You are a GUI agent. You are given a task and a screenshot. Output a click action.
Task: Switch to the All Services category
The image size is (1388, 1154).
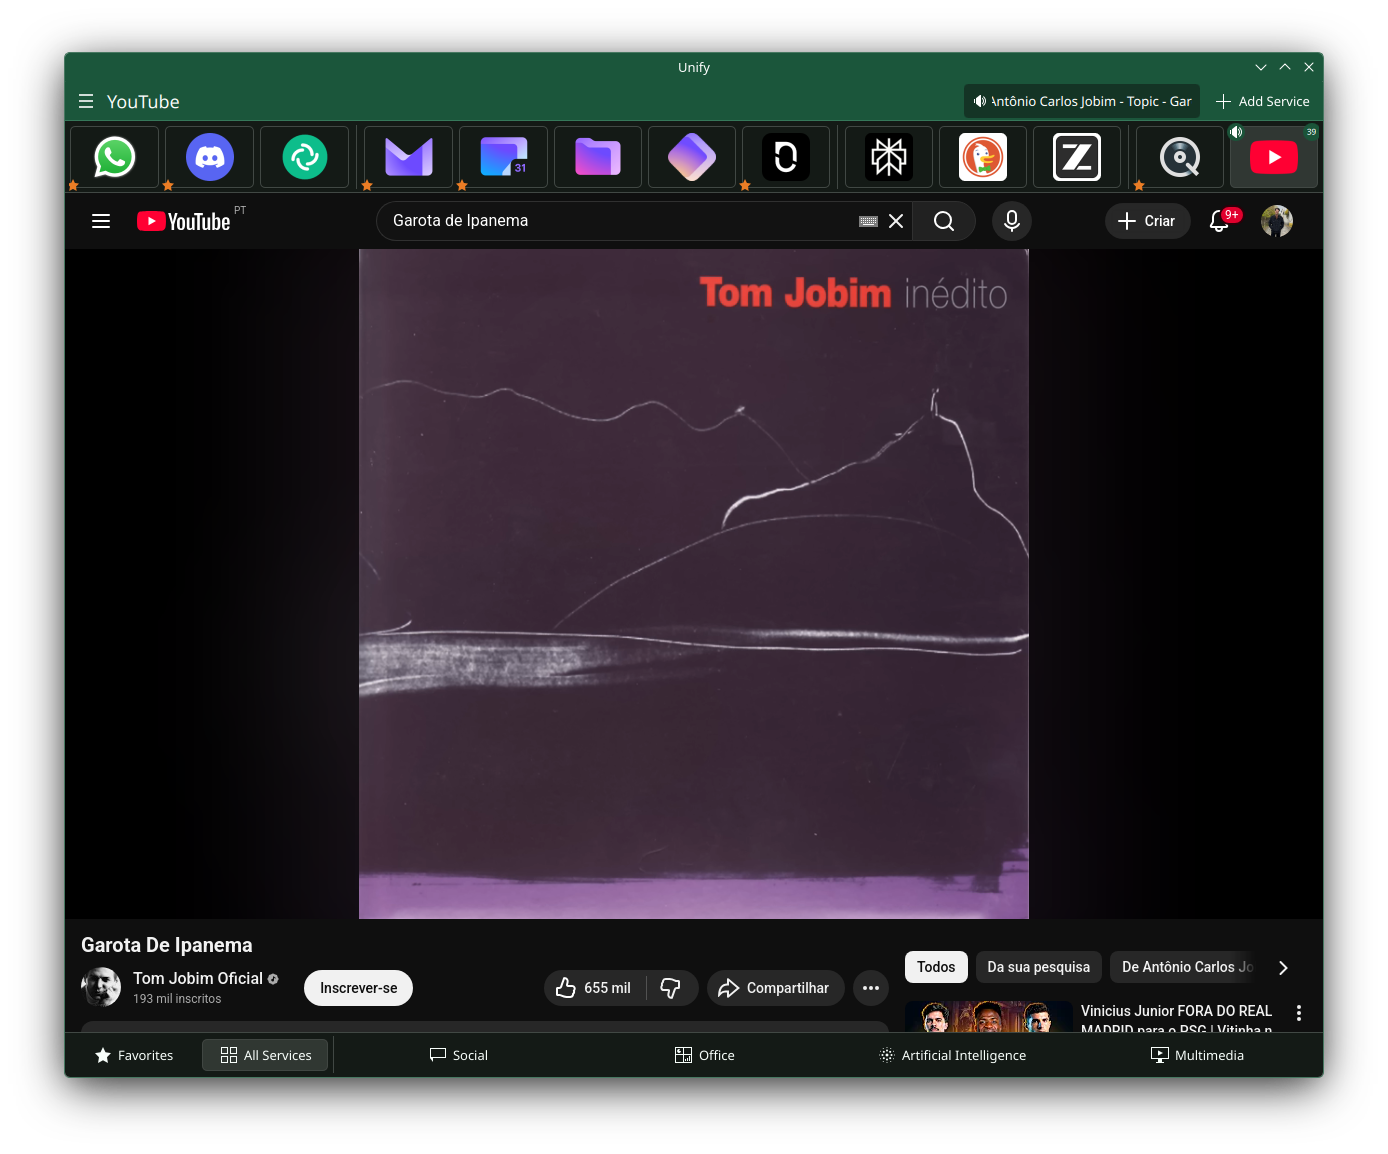point(265,1055)
